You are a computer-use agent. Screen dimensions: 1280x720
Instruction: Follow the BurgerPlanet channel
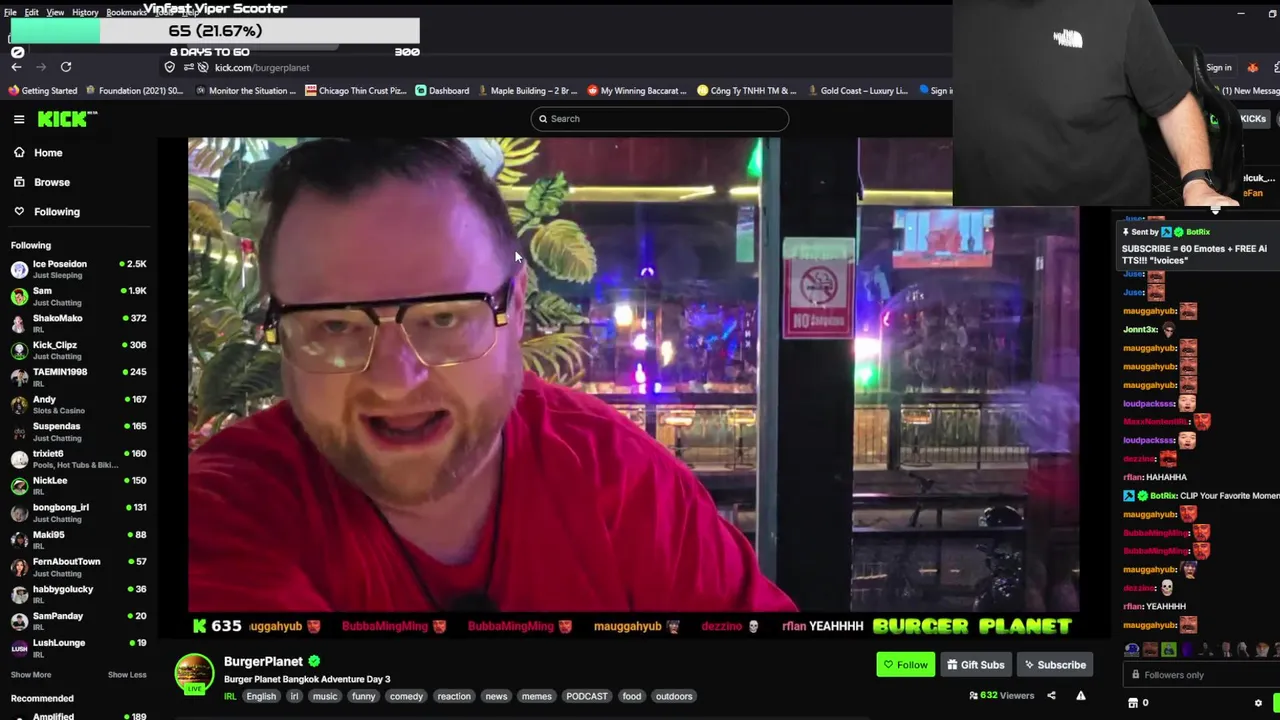tap(905, 665)
